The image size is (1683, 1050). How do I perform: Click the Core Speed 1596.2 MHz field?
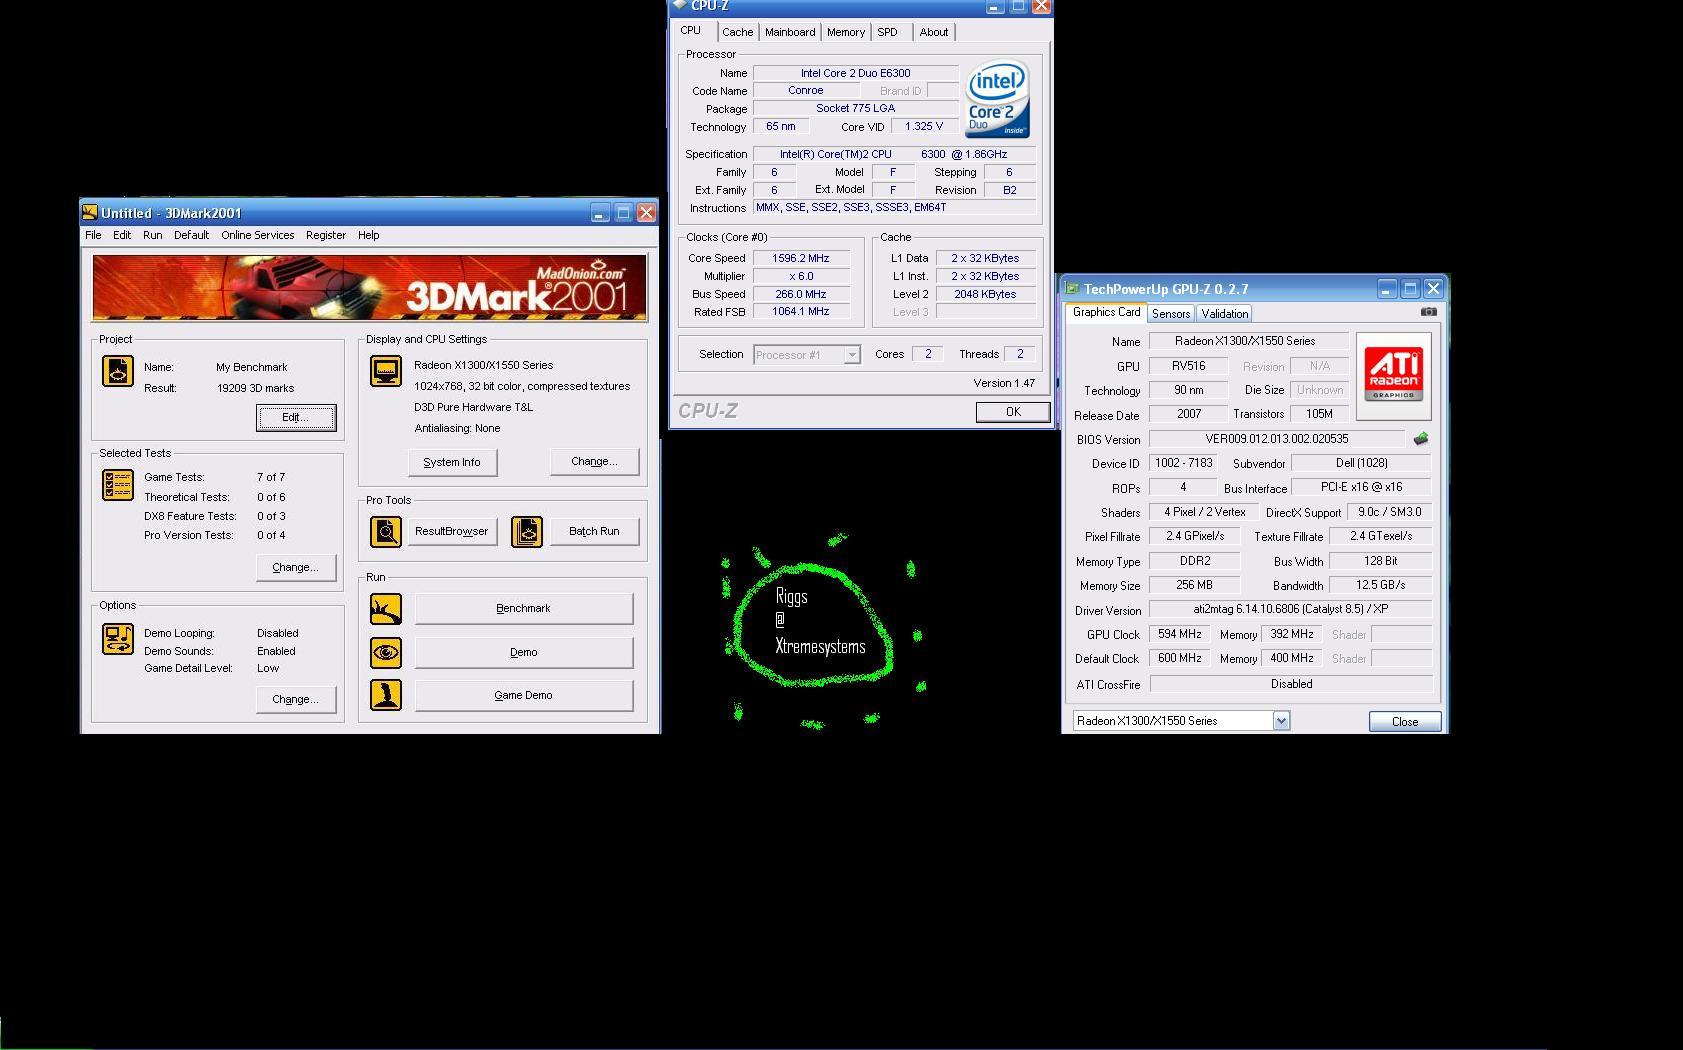pos(801,258)
